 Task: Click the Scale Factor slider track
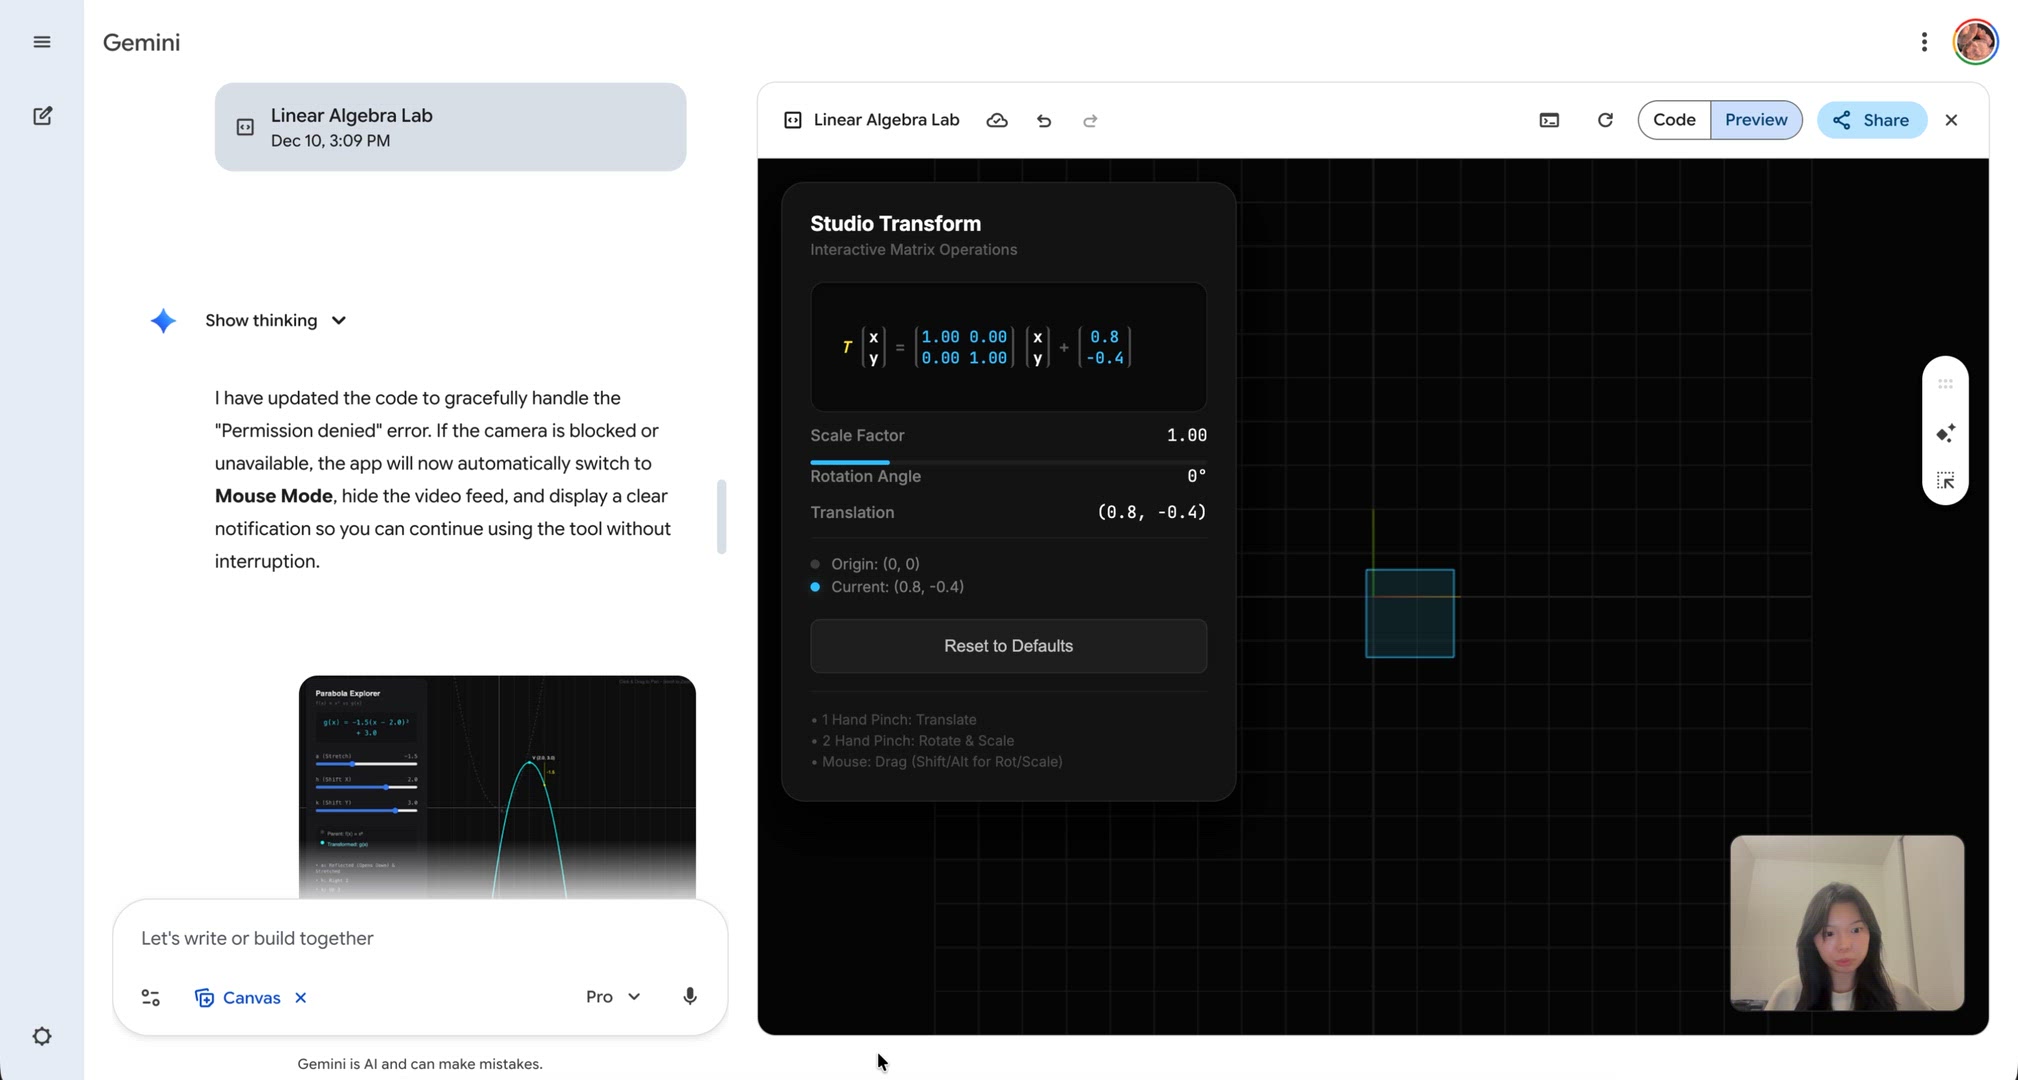click(x=1008, y=462)
